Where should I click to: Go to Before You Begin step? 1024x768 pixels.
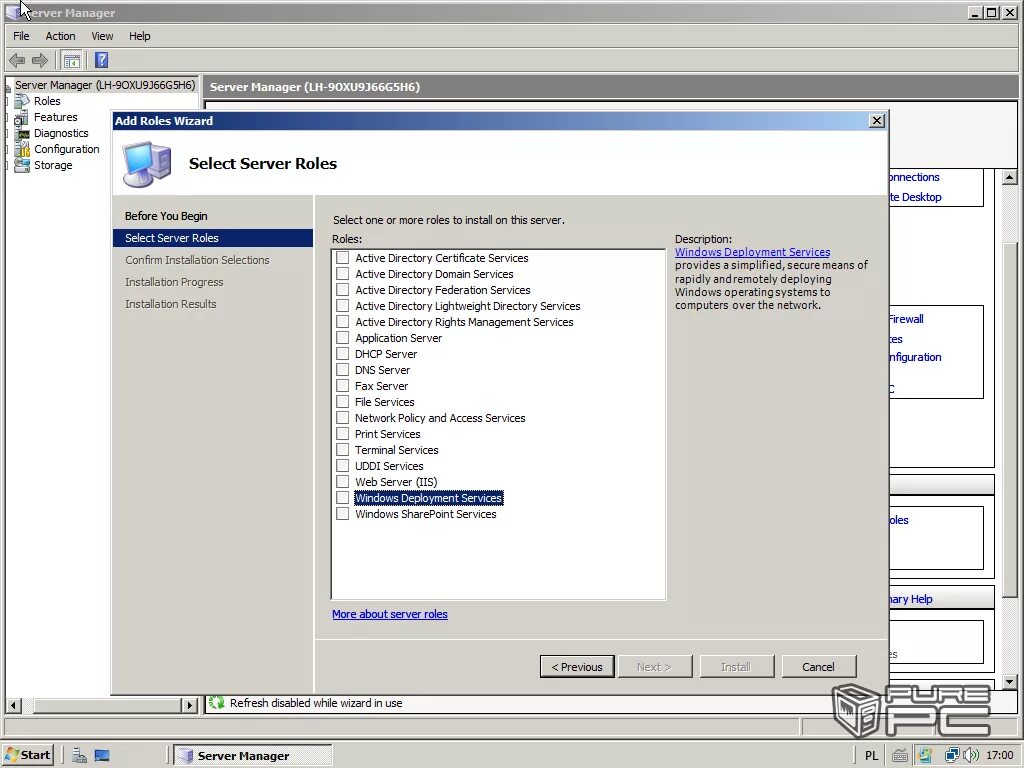click(166, 216)
